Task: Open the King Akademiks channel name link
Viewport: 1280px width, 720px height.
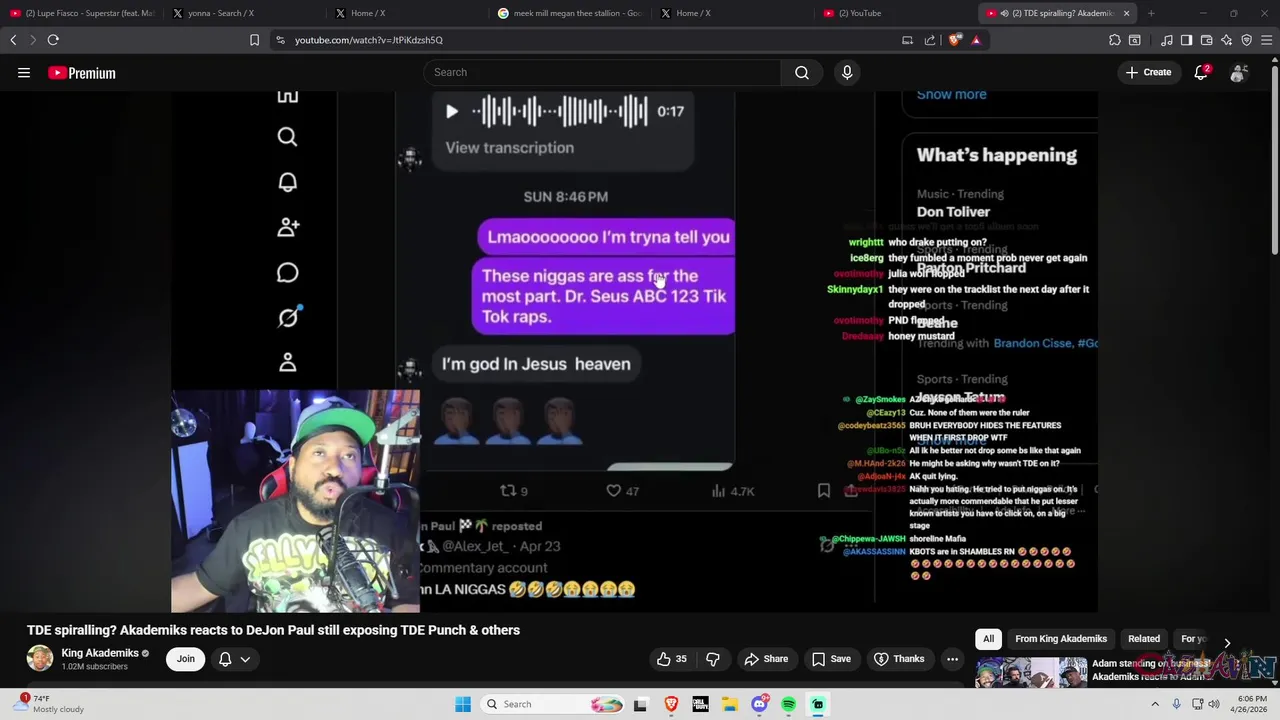Action: (100, 653)
